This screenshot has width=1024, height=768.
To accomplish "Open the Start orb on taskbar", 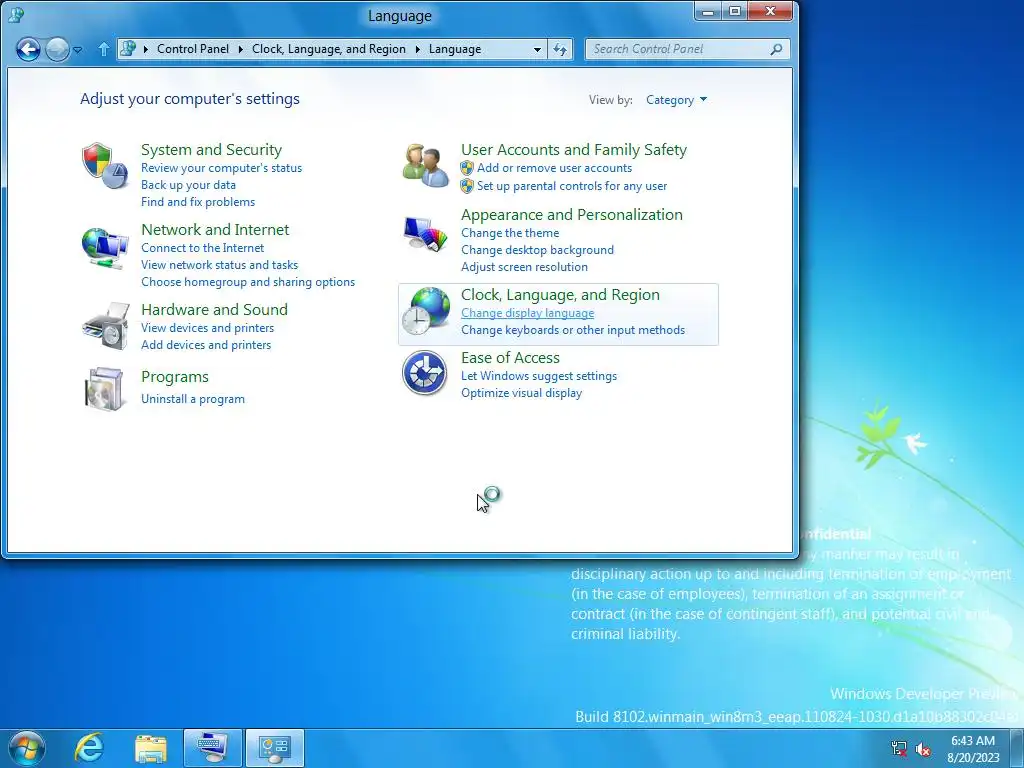I will tap(27, 748).
